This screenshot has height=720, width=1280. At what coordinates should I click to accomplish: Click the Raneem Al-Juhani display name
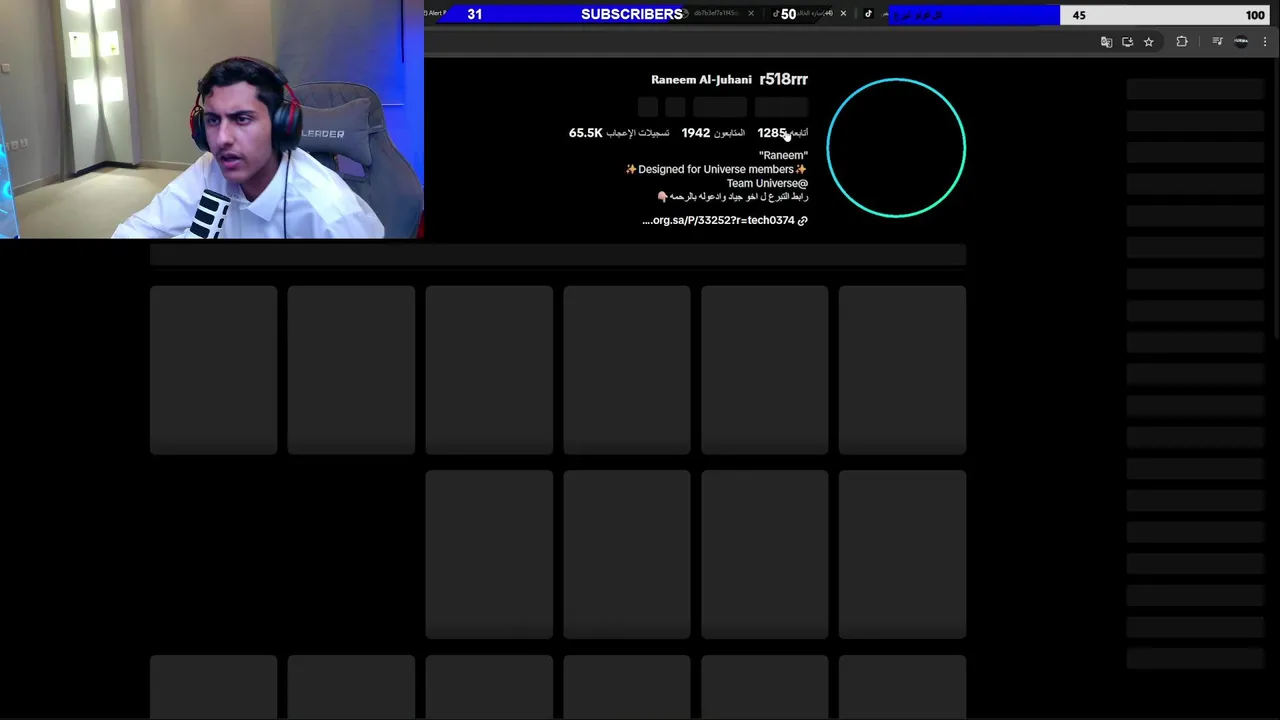click(701, 80)
